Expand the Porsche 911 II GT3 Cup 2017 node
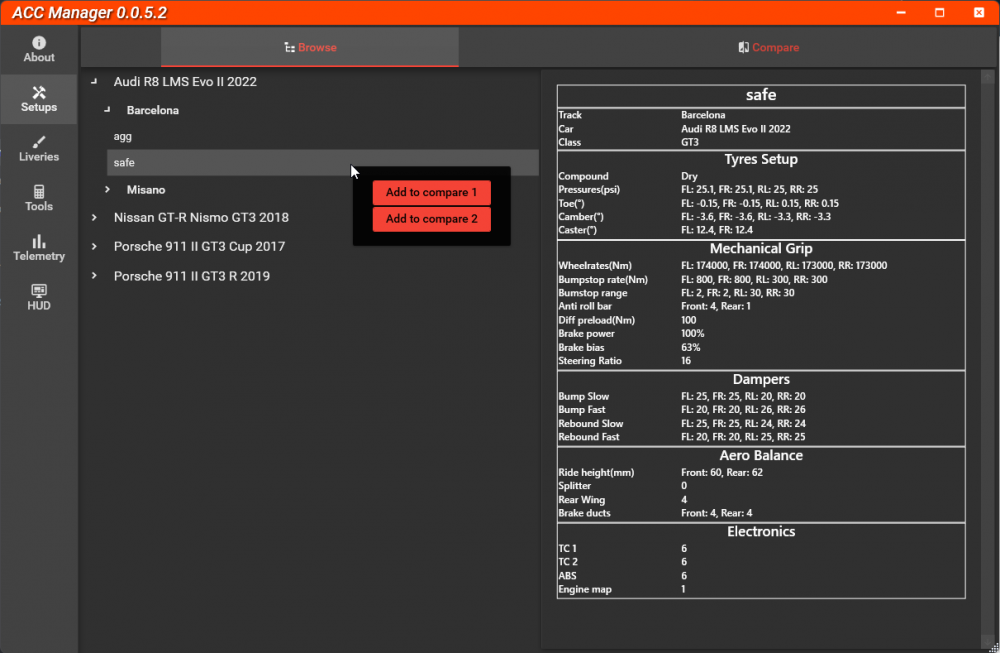Screen dimensions: 1000x653 click(x=94, y=246)
